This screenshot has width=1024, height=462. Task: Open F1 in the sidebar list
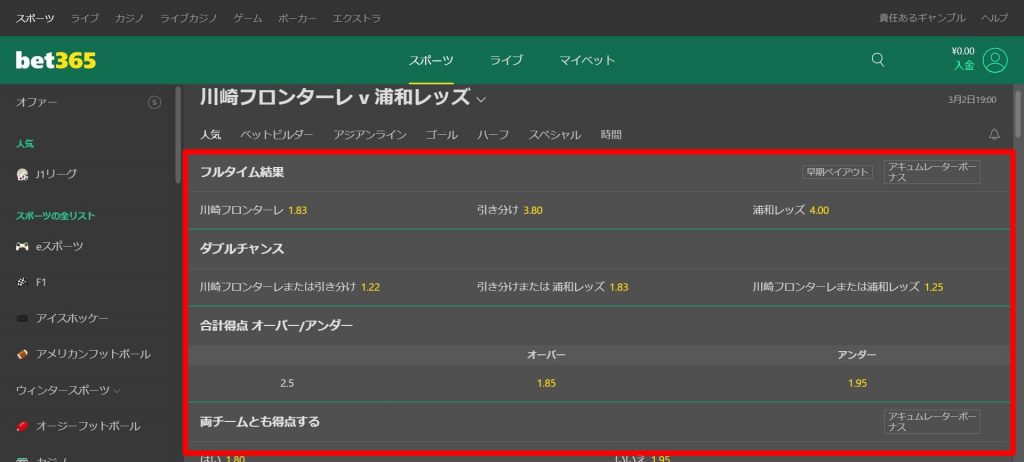point(40,282)
